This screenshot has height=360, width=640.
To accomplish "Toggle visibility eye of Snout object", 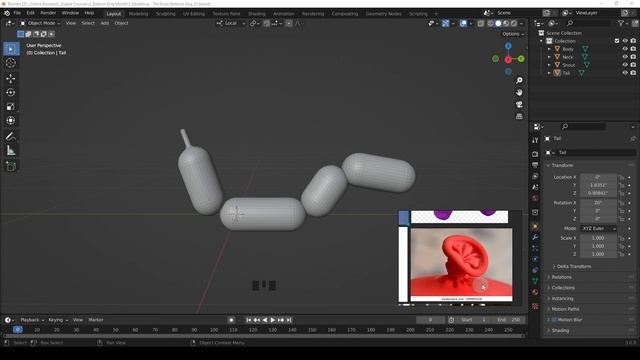I will [625, 65].
